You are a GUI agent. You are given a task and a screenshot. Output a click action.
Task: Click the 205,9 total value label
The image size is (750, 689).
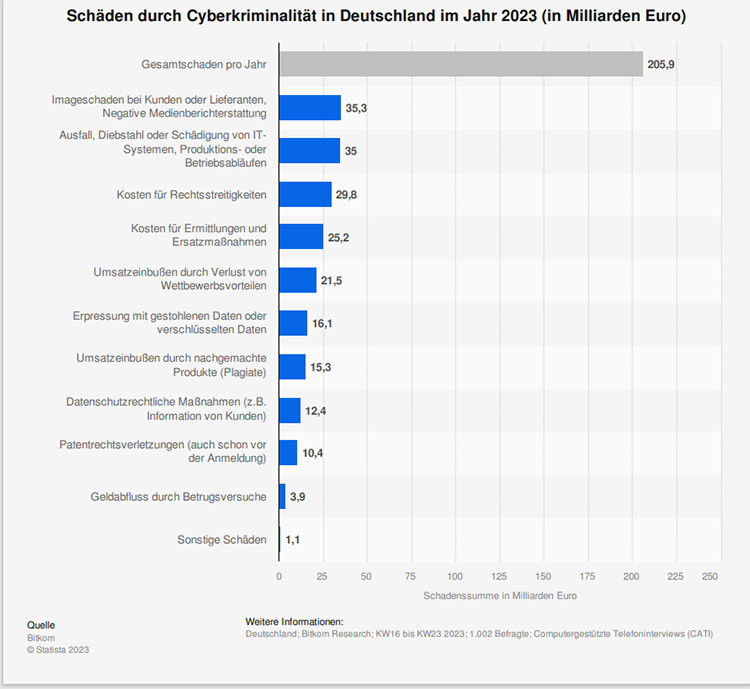point(663,64)
